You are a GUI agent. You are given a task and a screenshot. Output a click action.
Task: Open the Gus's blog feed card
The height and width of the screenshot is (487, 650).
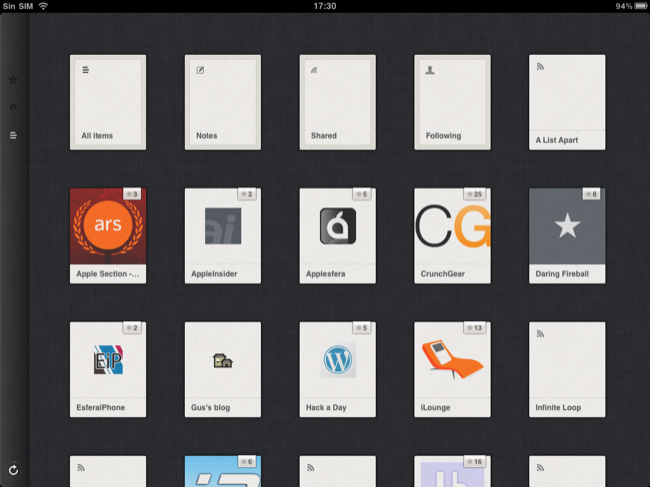pyautogui.click(x=223, y=369)
